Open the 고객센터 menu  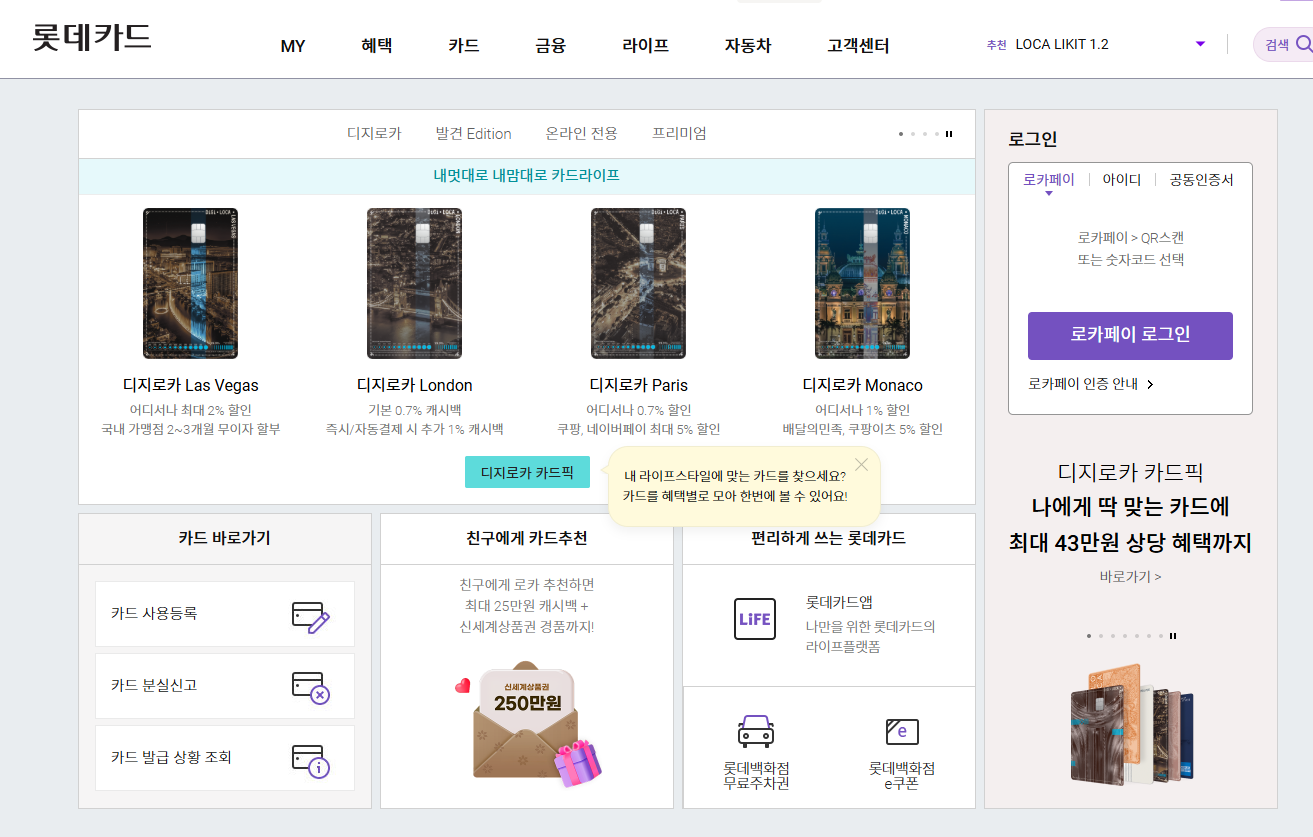(x=858, y=45)
